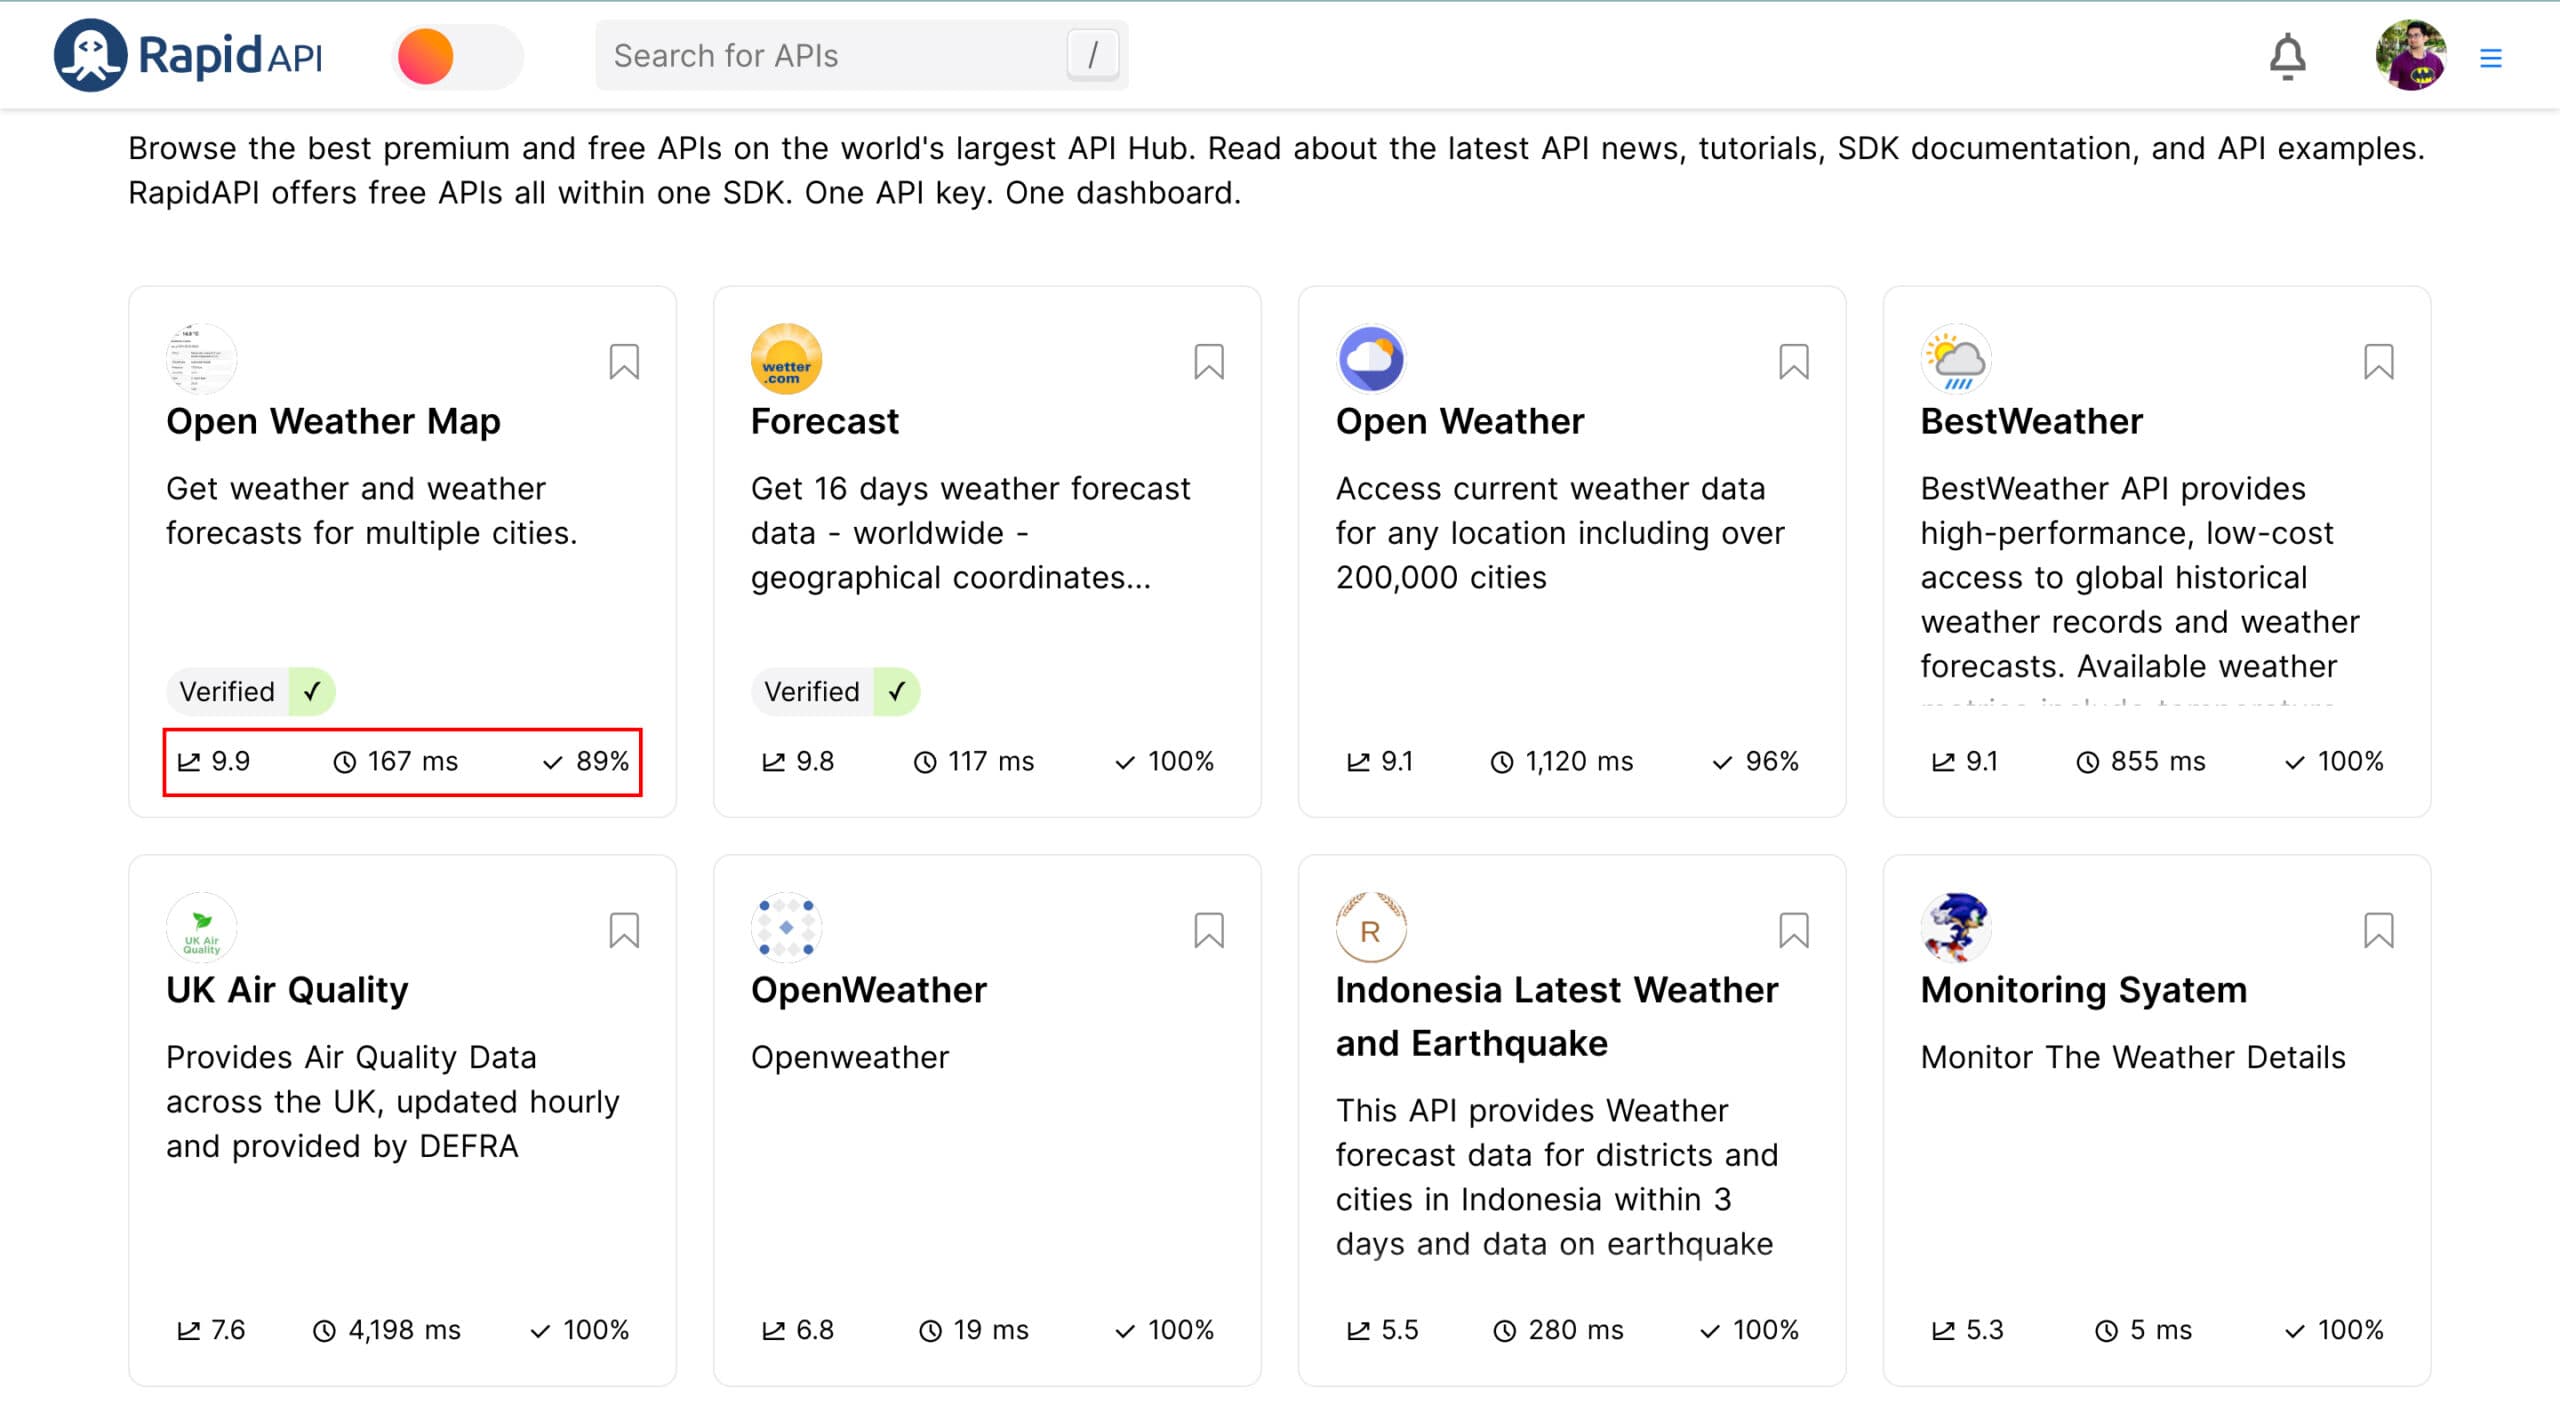2560x1404 pixels.
Task: Open the notifications bell
Action: click(2286, 56)
